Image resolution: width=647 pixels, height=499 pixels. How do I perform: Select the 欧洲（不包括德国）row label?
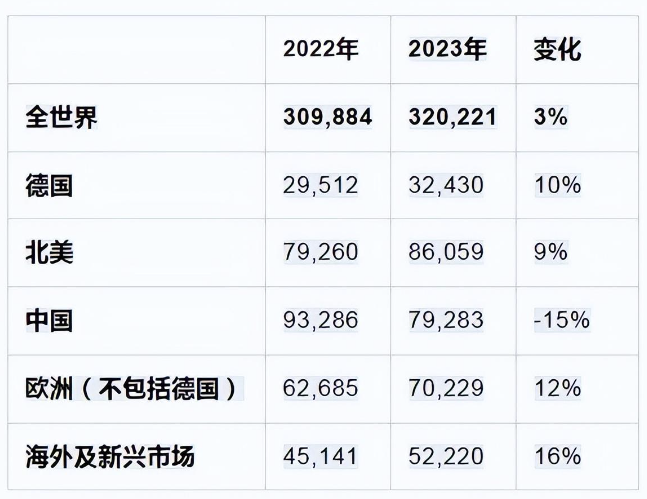coord(135,388)
